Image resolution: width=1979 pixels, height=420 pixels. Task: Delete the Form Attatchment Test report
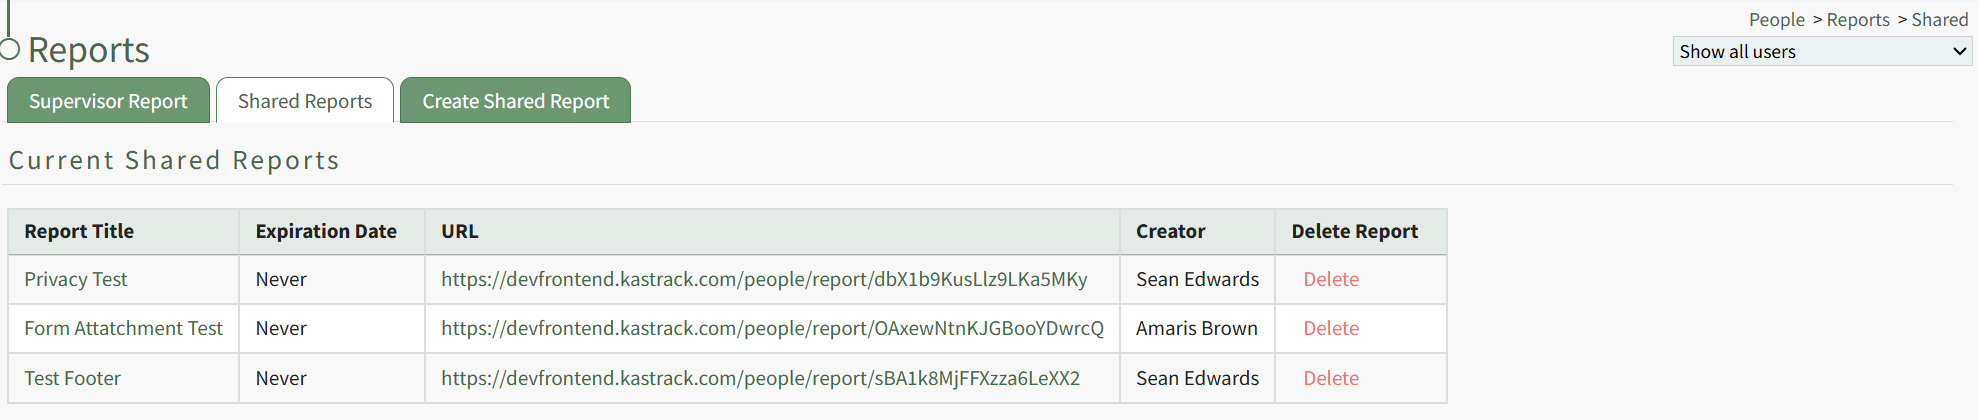[x=1330, y=328]
